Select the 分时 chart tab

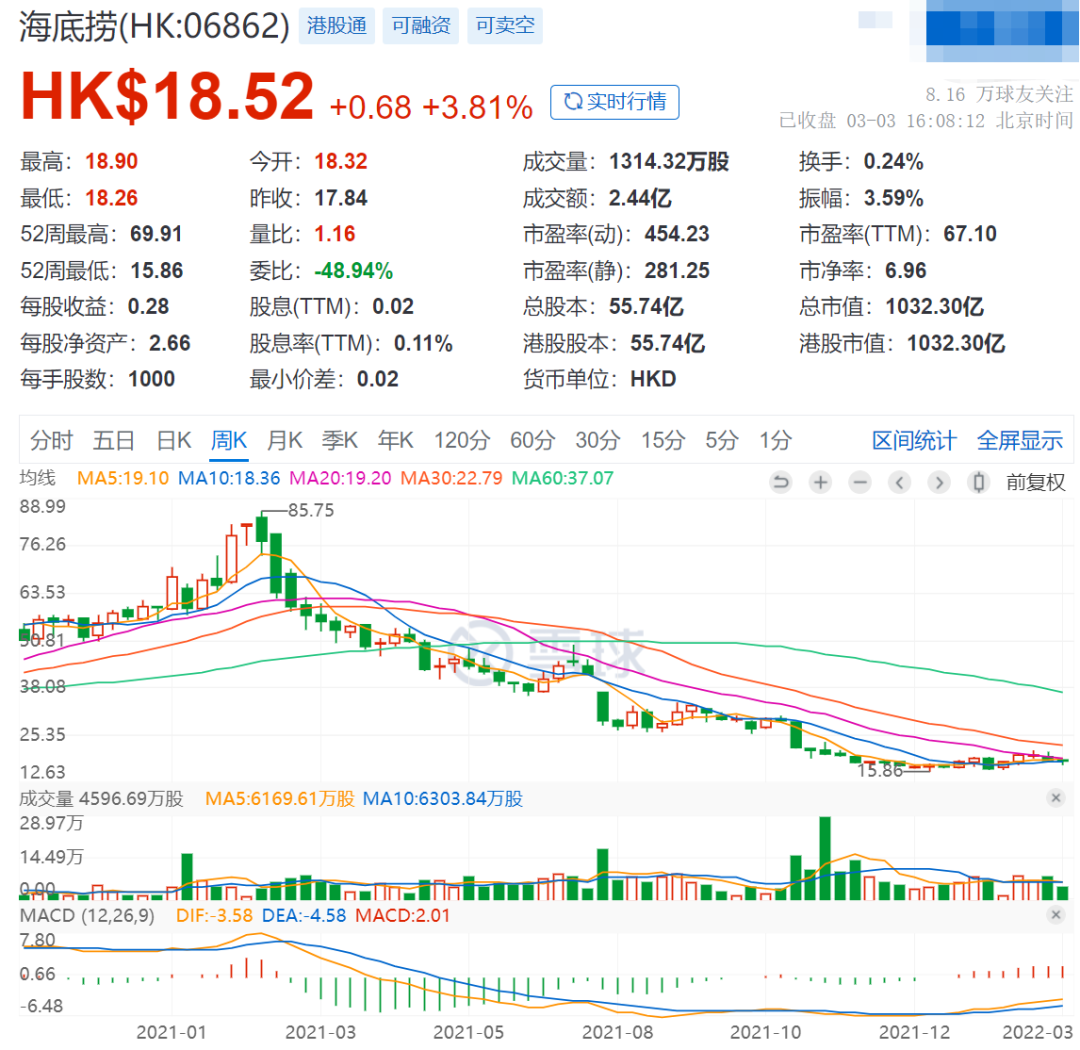[x=52, y=440]
